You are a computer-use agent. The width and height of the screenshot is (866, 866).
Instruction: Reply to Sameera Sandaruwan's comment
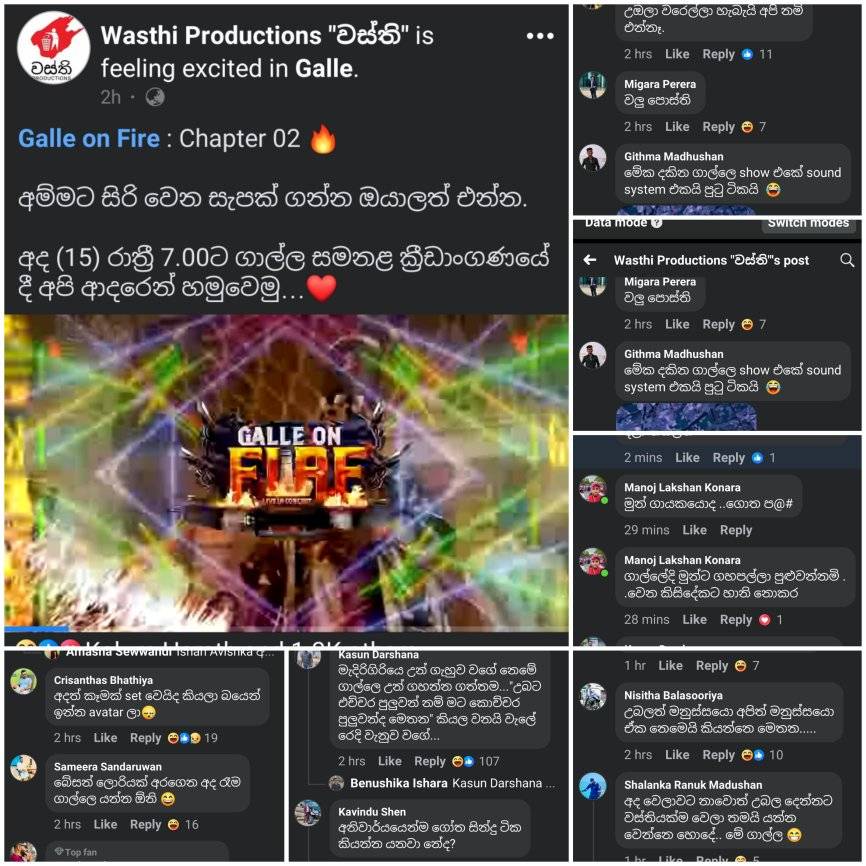pos(145,825)
